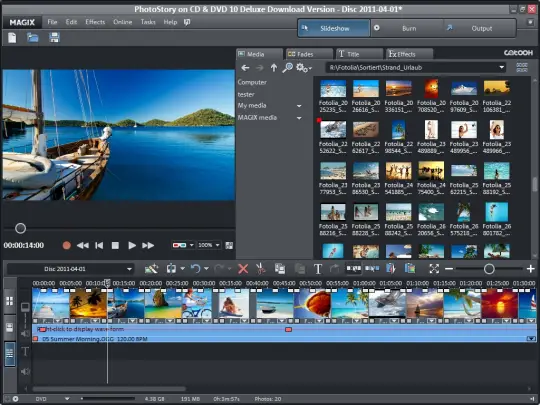Click the fullscreen preview icon beside the zoom
This screenshot has height=405, width=540.
[229, 245]
